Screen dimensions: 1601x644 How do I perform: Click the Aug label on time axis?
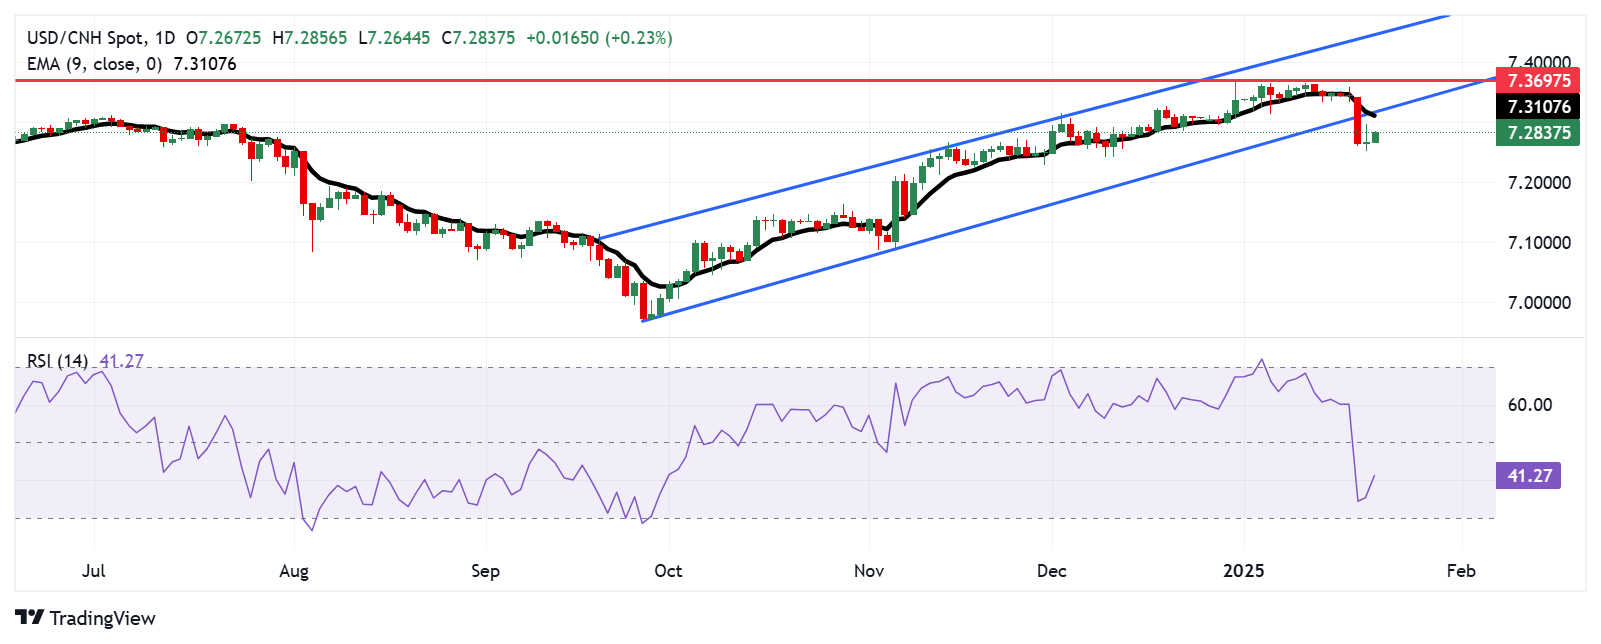click(294, 571)
